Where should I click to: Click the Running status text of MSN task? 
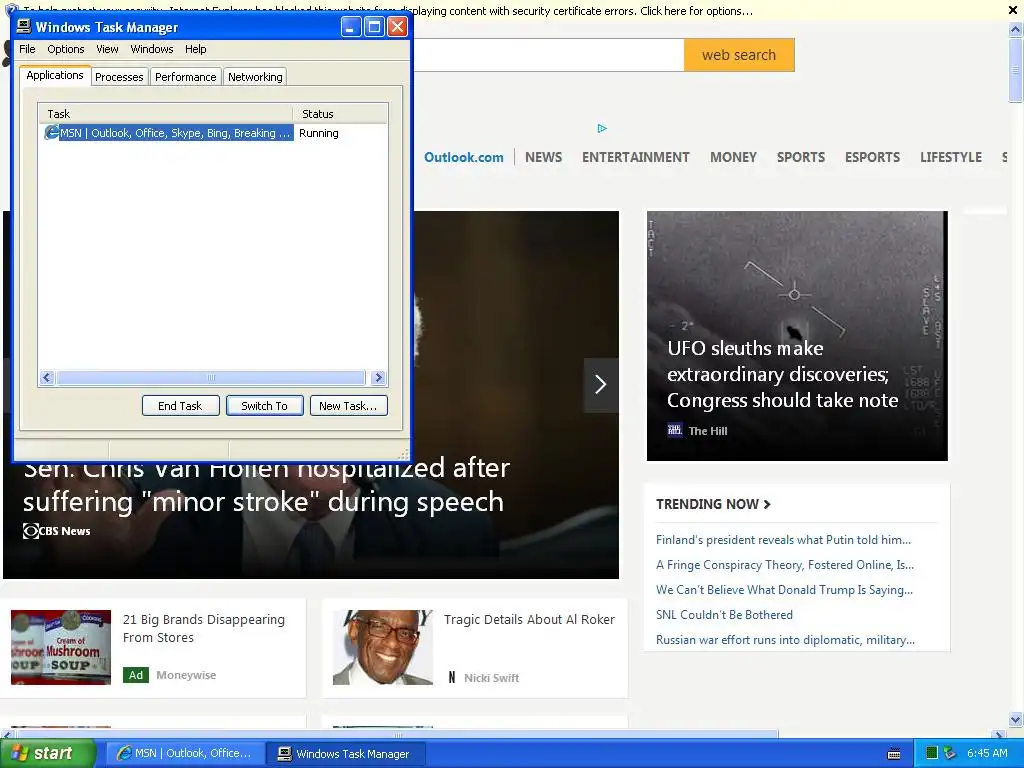coord(319,133)
